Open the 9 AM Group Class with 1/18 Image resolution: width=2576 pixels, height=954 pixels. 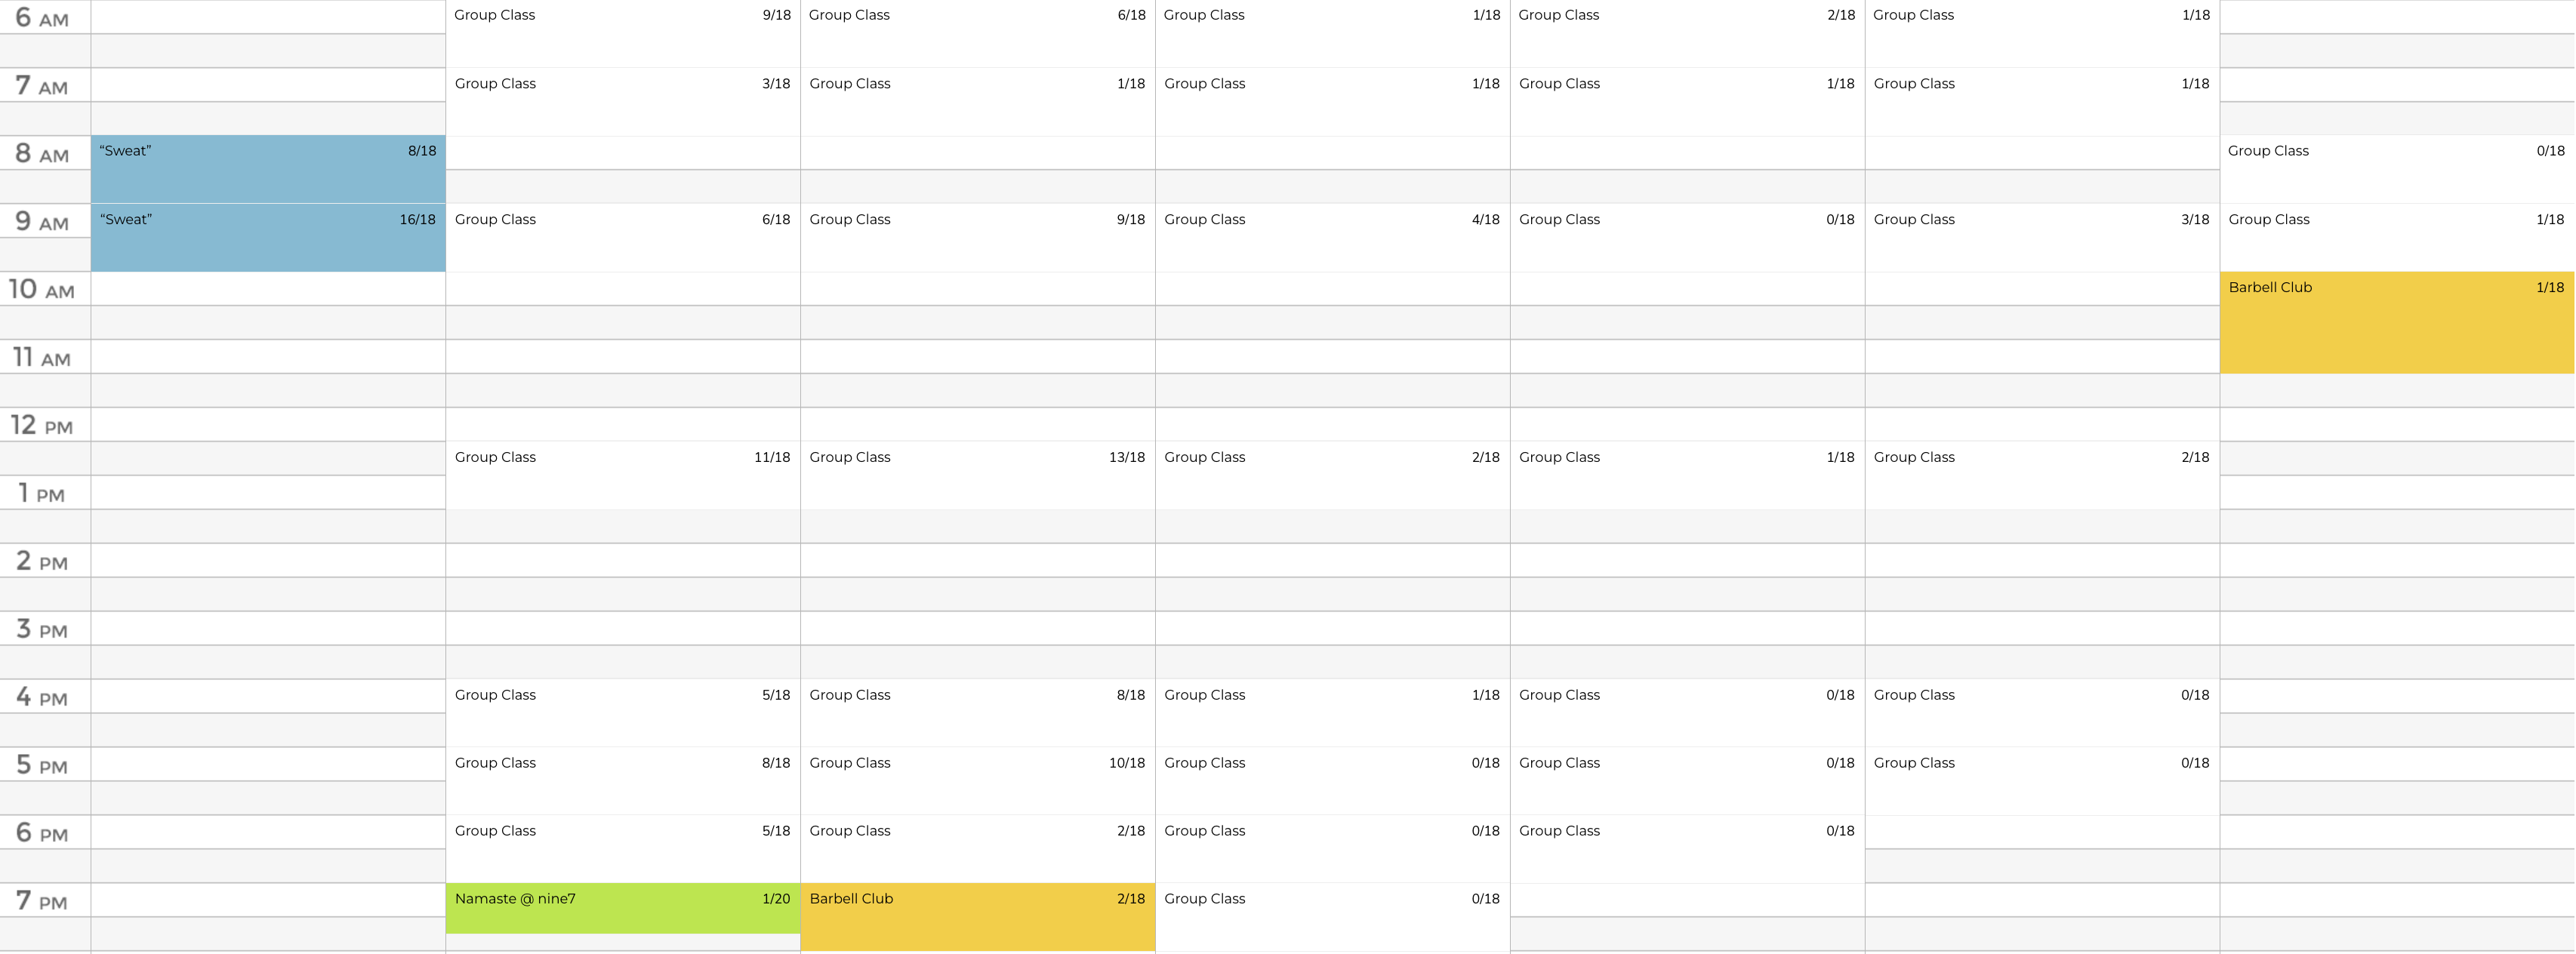tap(2397, 238)
